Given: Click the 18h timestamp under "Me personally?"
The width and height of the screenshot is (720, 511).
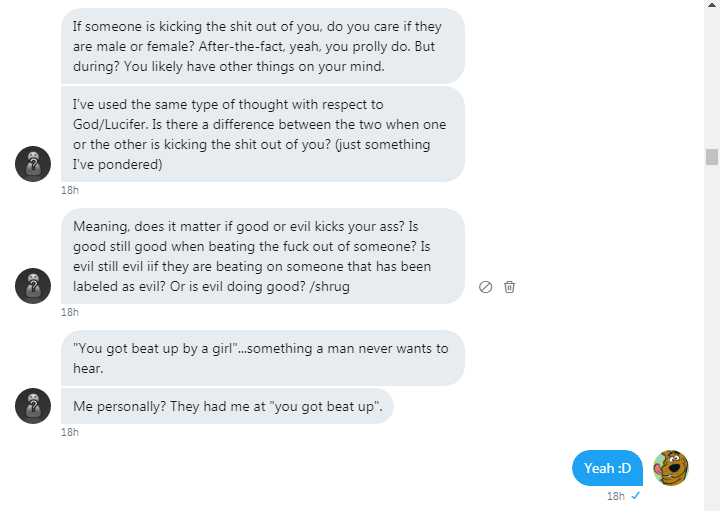Looking at the screenshot, I should coord(70,432).
